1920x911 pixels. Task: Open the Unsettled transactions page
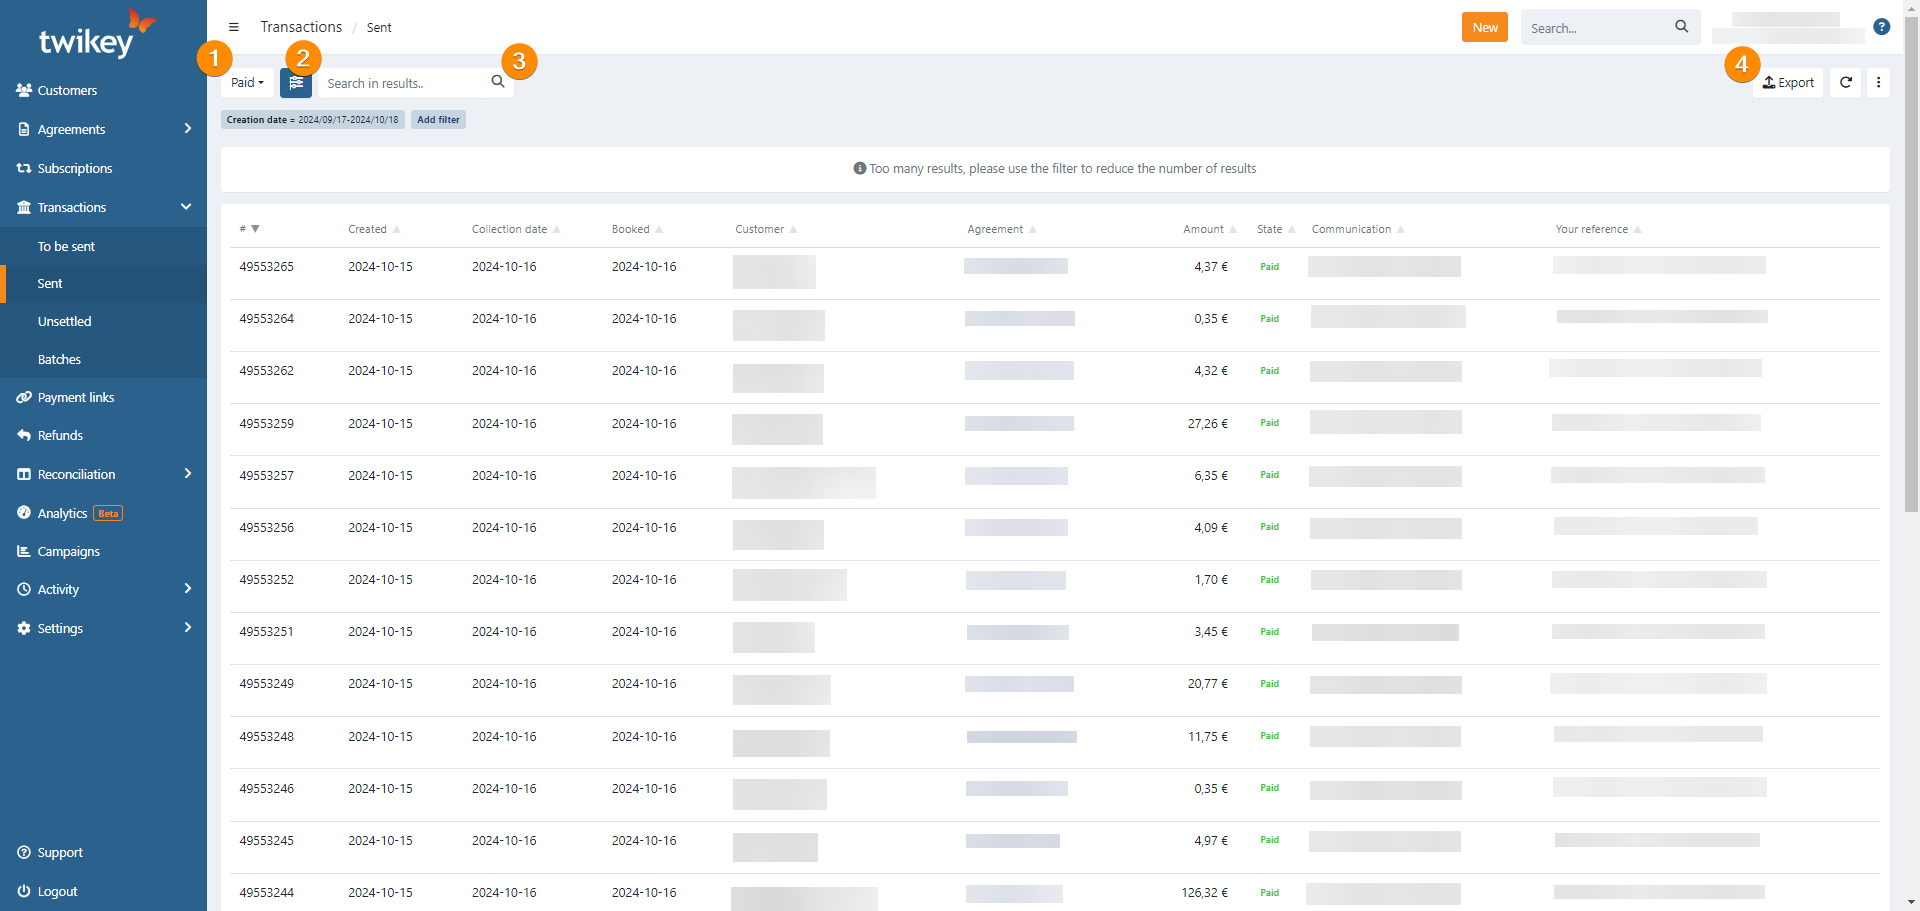(64, 321)
